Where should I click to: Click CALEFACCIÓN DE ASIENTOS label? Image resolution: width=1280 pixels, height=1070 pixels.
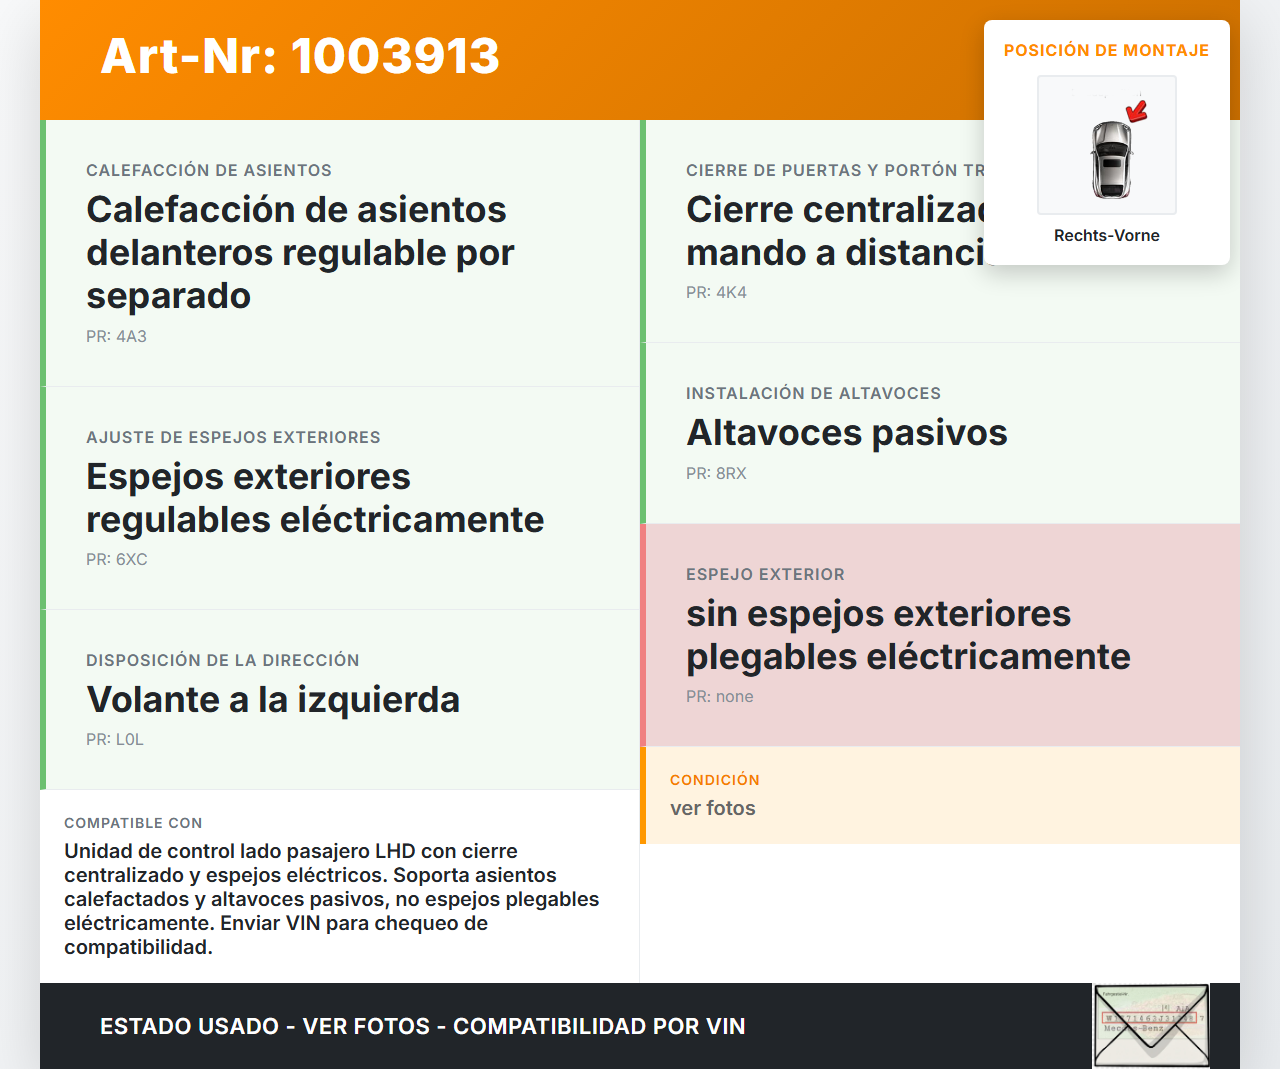click(209, 170)
